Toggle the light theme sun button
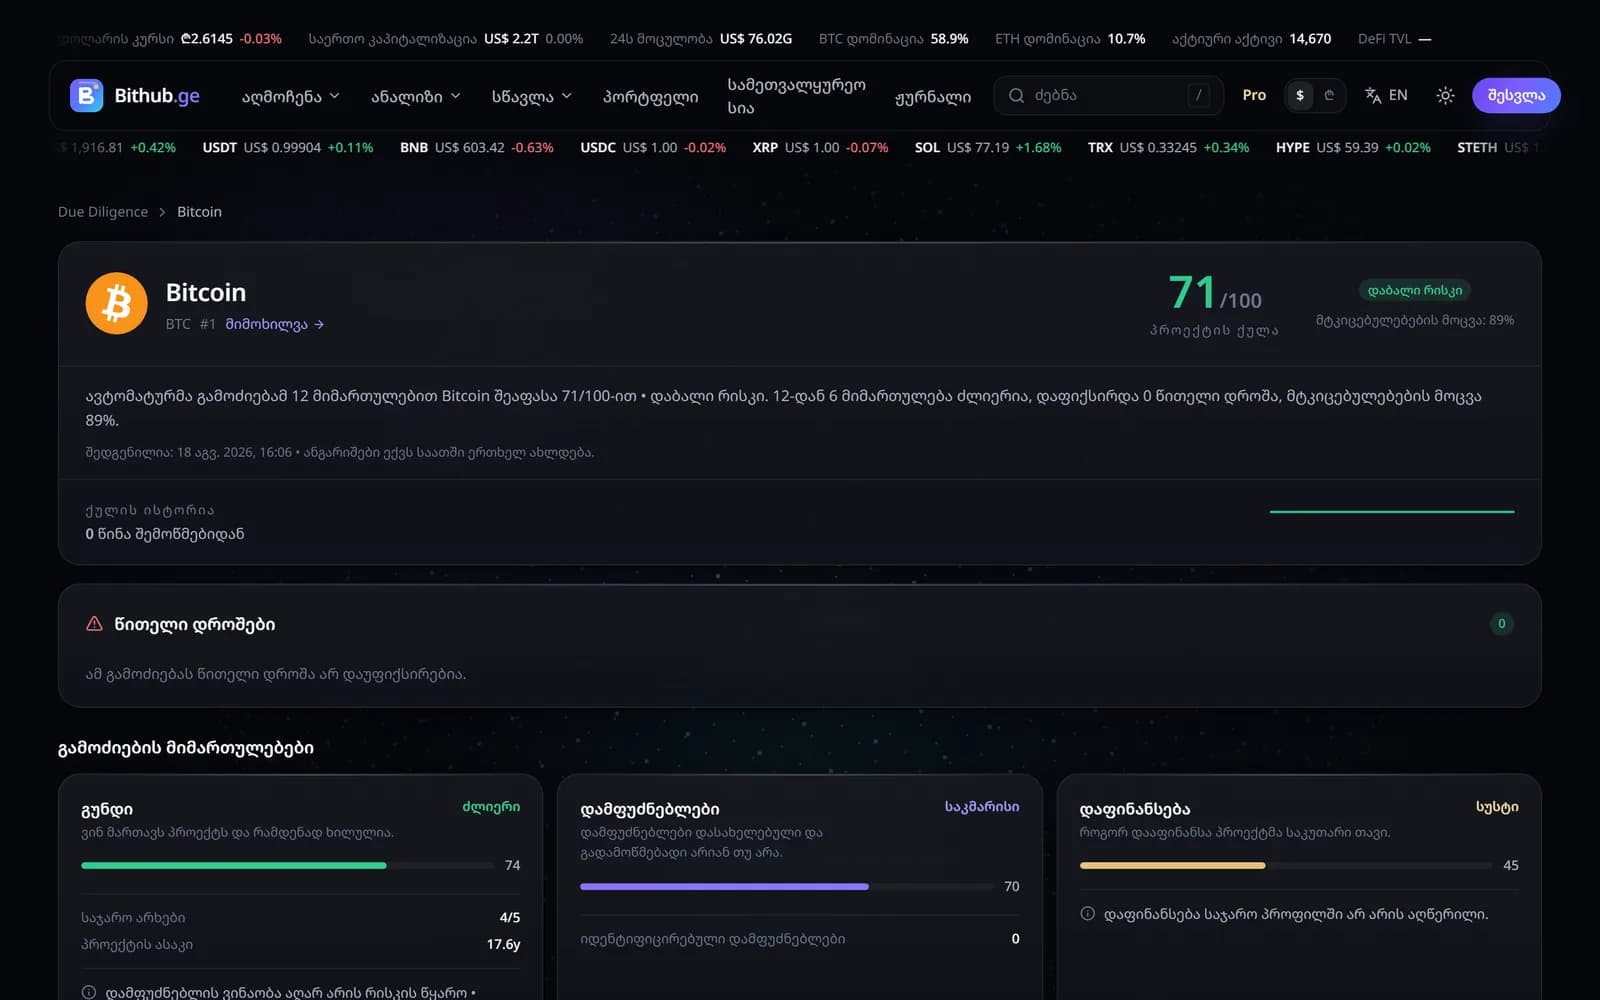Viewport: 1600px width, 1000px height. click(1445, 95)
